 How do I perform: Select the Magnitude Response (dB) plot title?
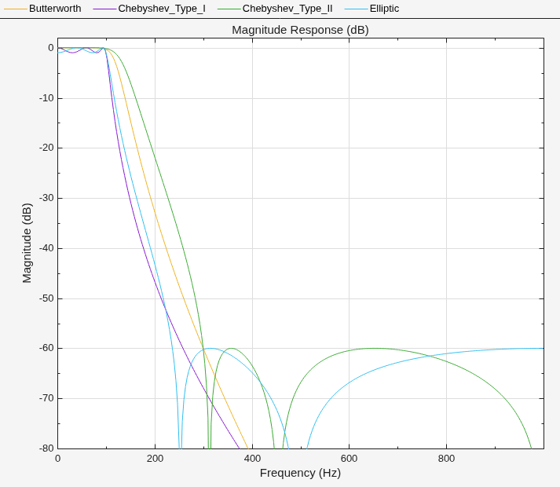[300, 30]
